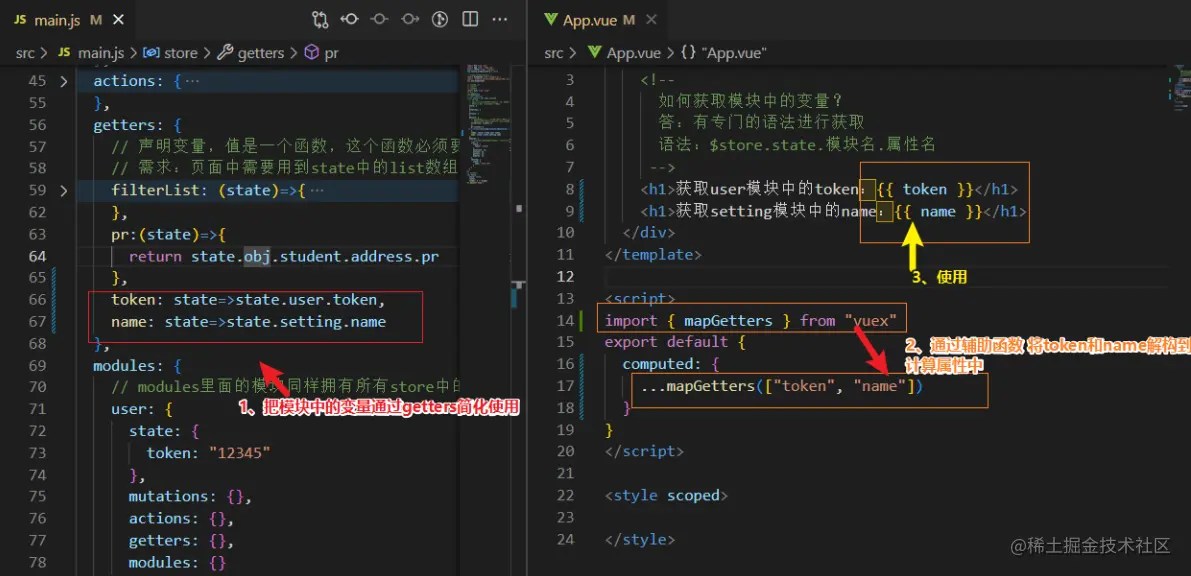Click 'token: "12345"' on line 73
1191x576 pixels.
[209, 454]
